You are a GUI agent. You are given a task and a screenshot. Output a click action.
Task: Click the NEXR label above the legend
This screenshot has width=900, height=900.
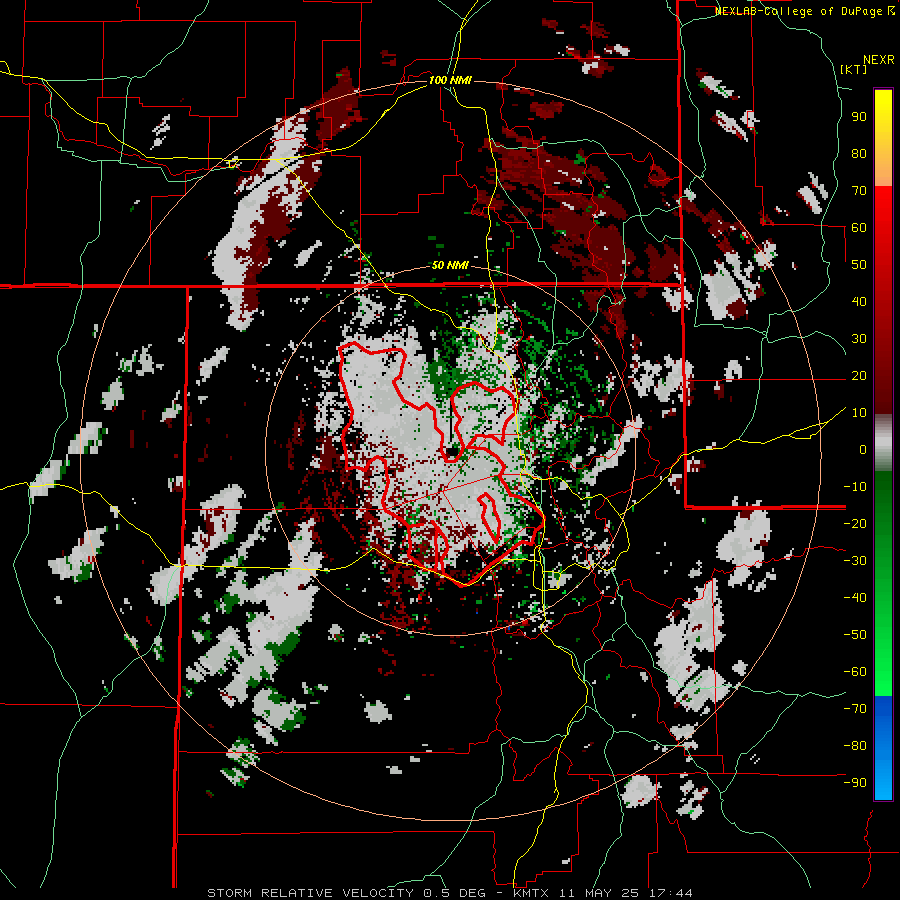(879, 60)
